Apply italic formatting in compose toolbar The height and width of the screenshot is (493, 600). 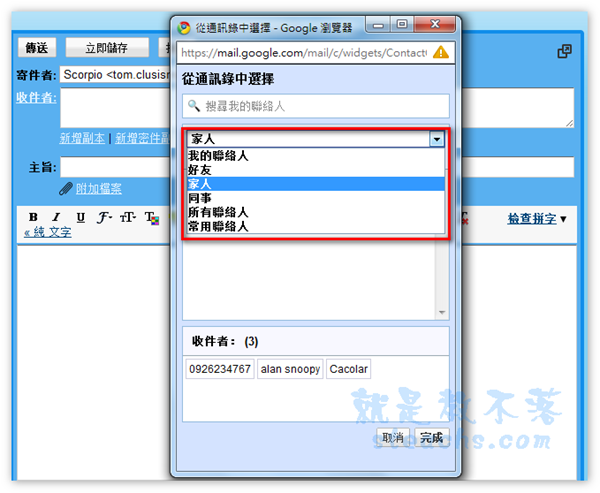(x=56, y=217)
